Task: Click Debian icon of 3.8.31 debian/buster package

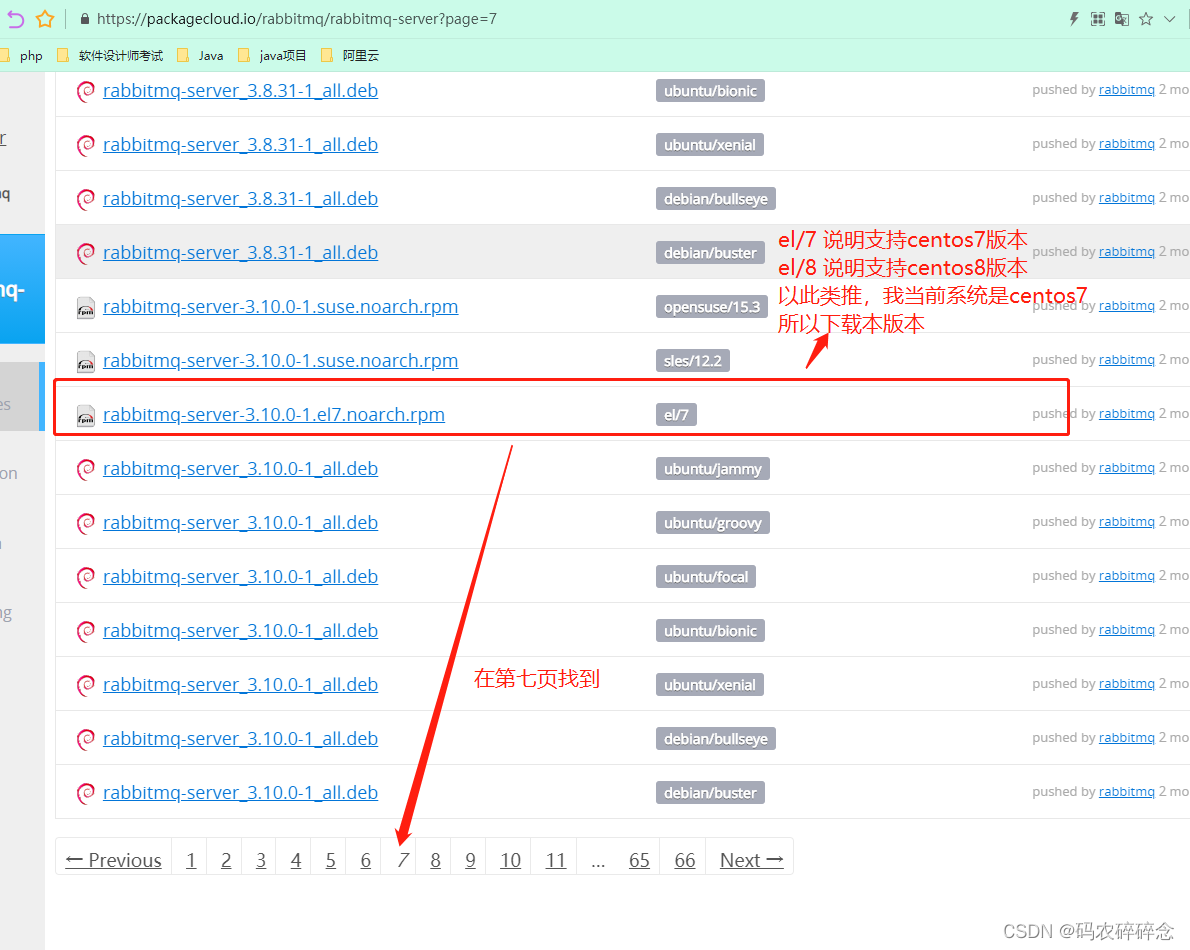Action: pos(86,253)
